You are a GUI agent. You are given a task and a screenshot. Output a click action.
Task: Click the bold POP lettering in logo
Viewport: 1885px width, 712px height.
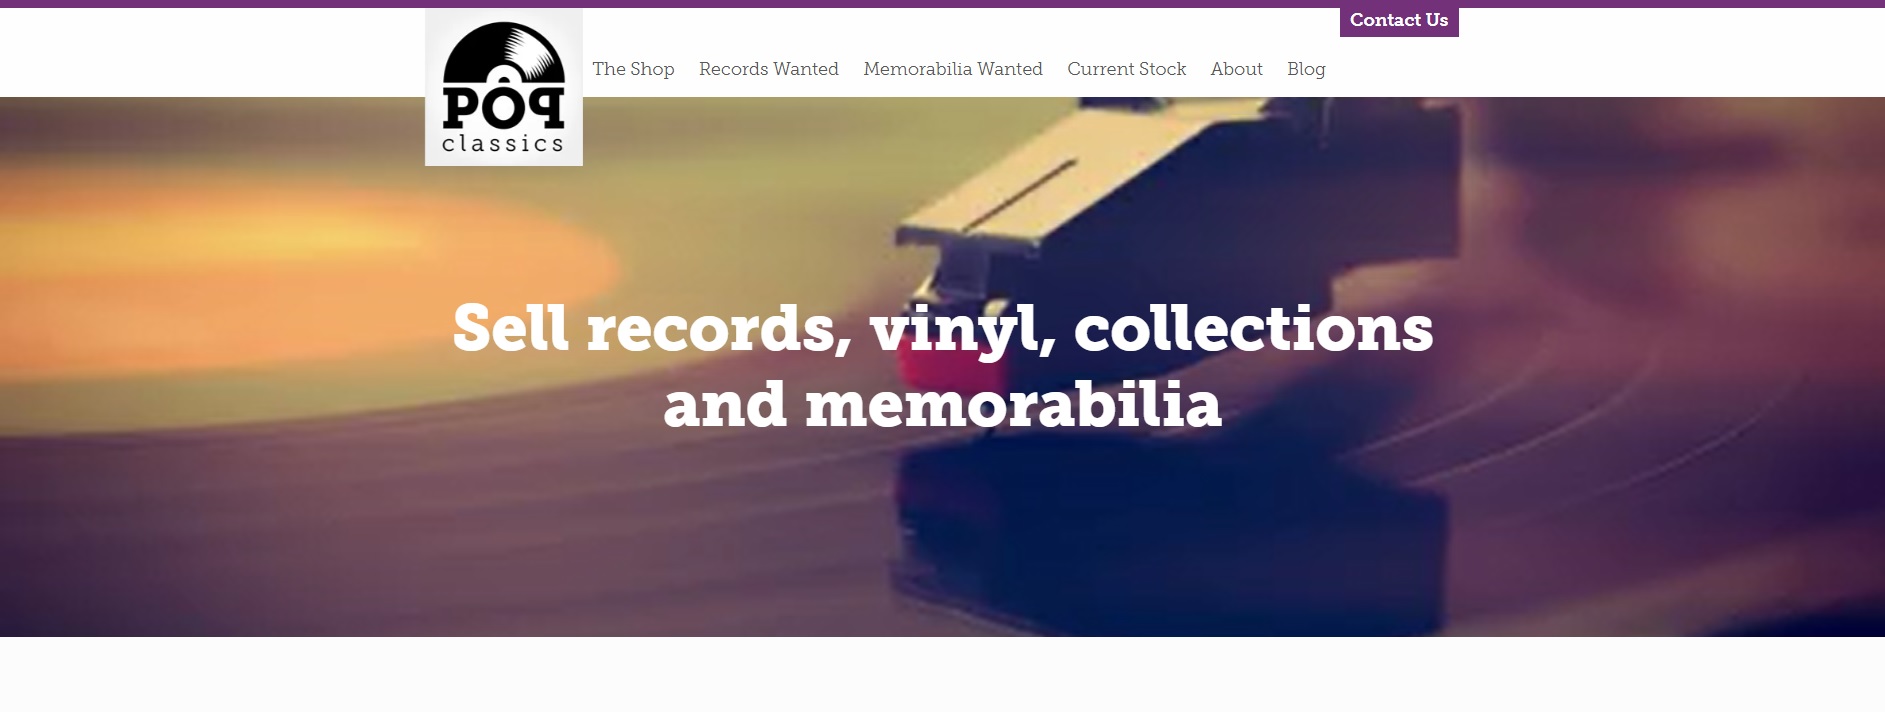pos(504,106)
